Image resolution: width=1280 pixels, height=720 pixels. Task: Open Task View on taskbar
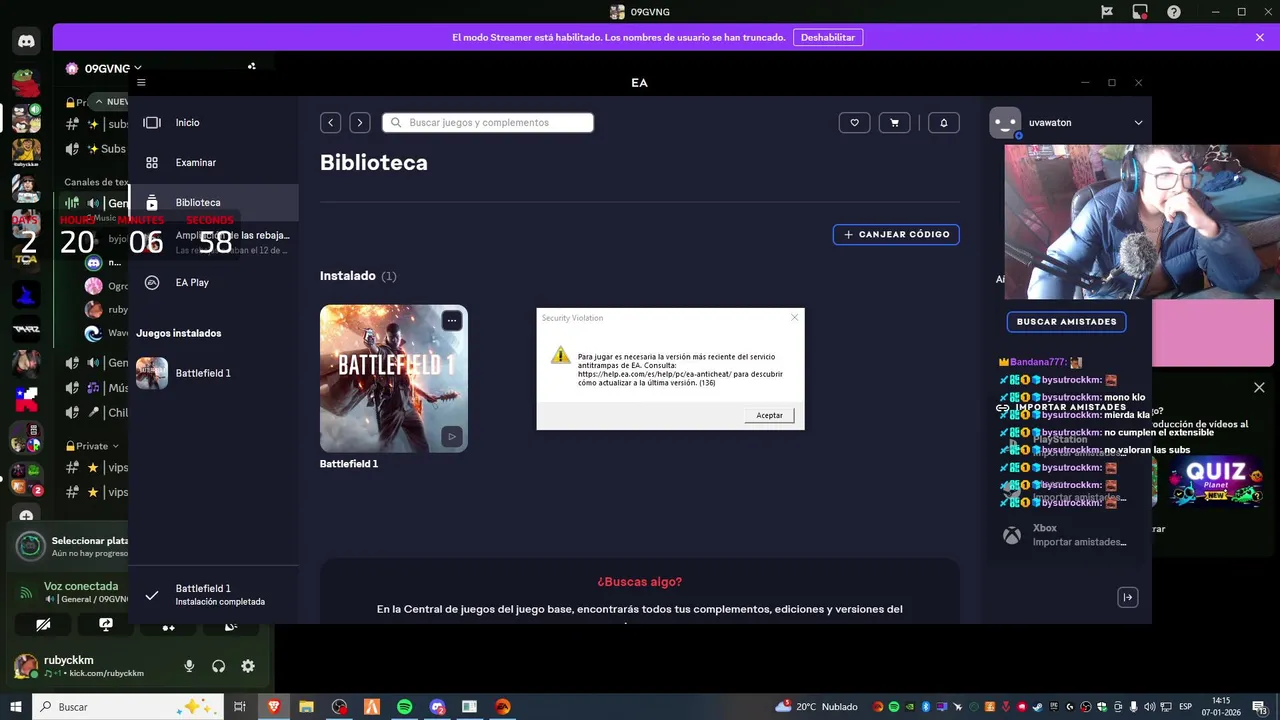240,707
